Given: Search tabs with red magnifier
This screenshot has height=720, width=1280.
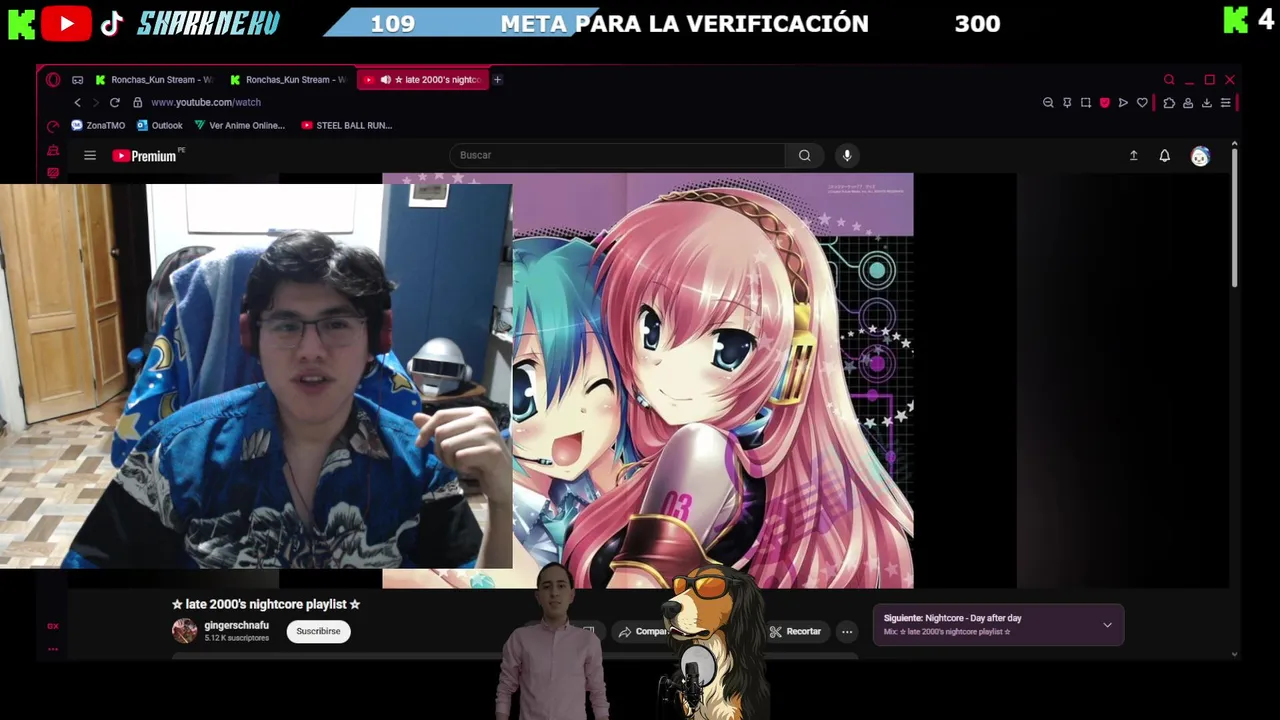Looking at the screenshot, I should point(1169,80).
